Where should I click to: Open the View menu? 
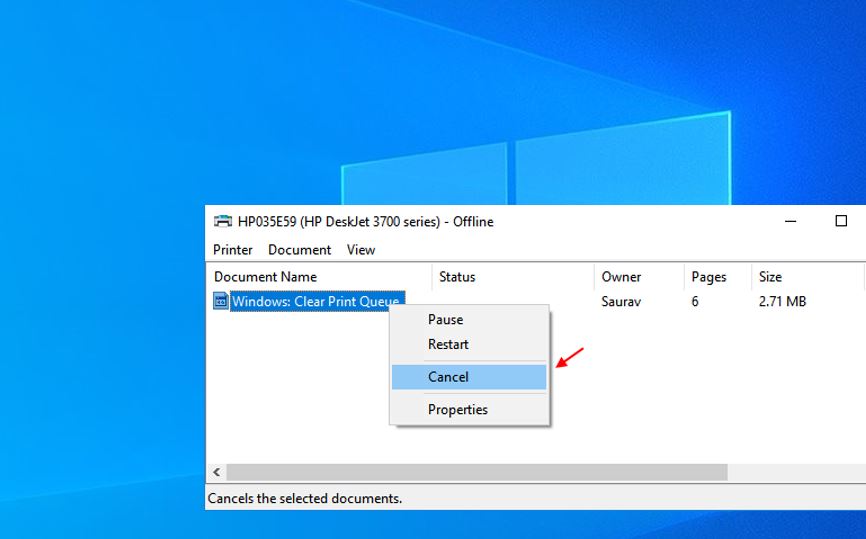point(361,250)
